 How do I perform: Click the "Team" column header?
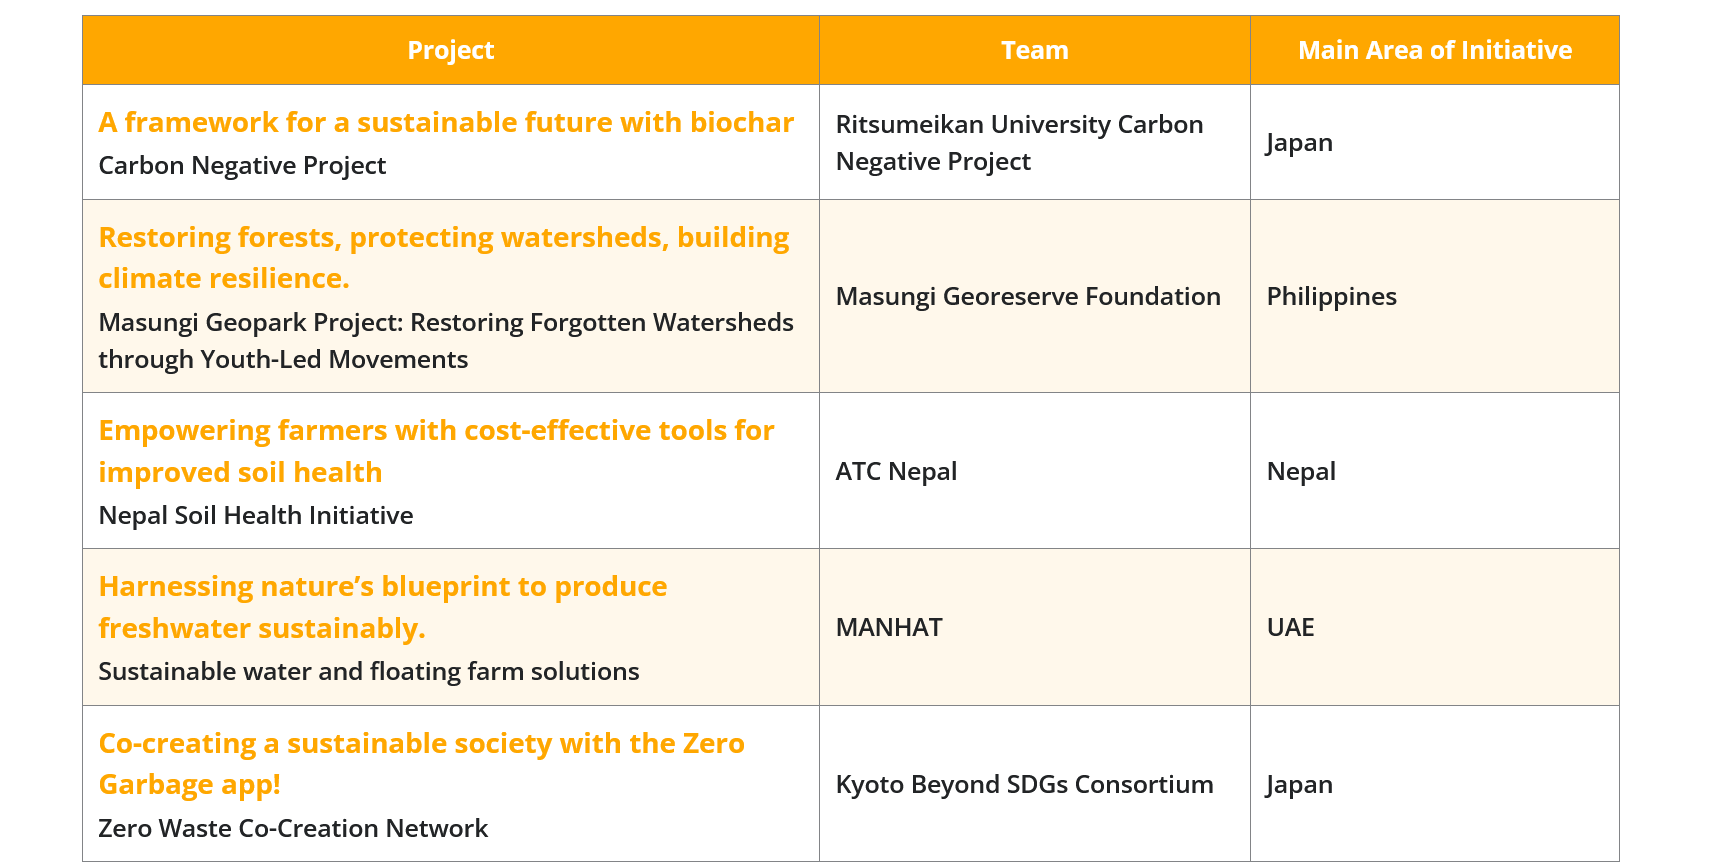(x=1034, y=50)
